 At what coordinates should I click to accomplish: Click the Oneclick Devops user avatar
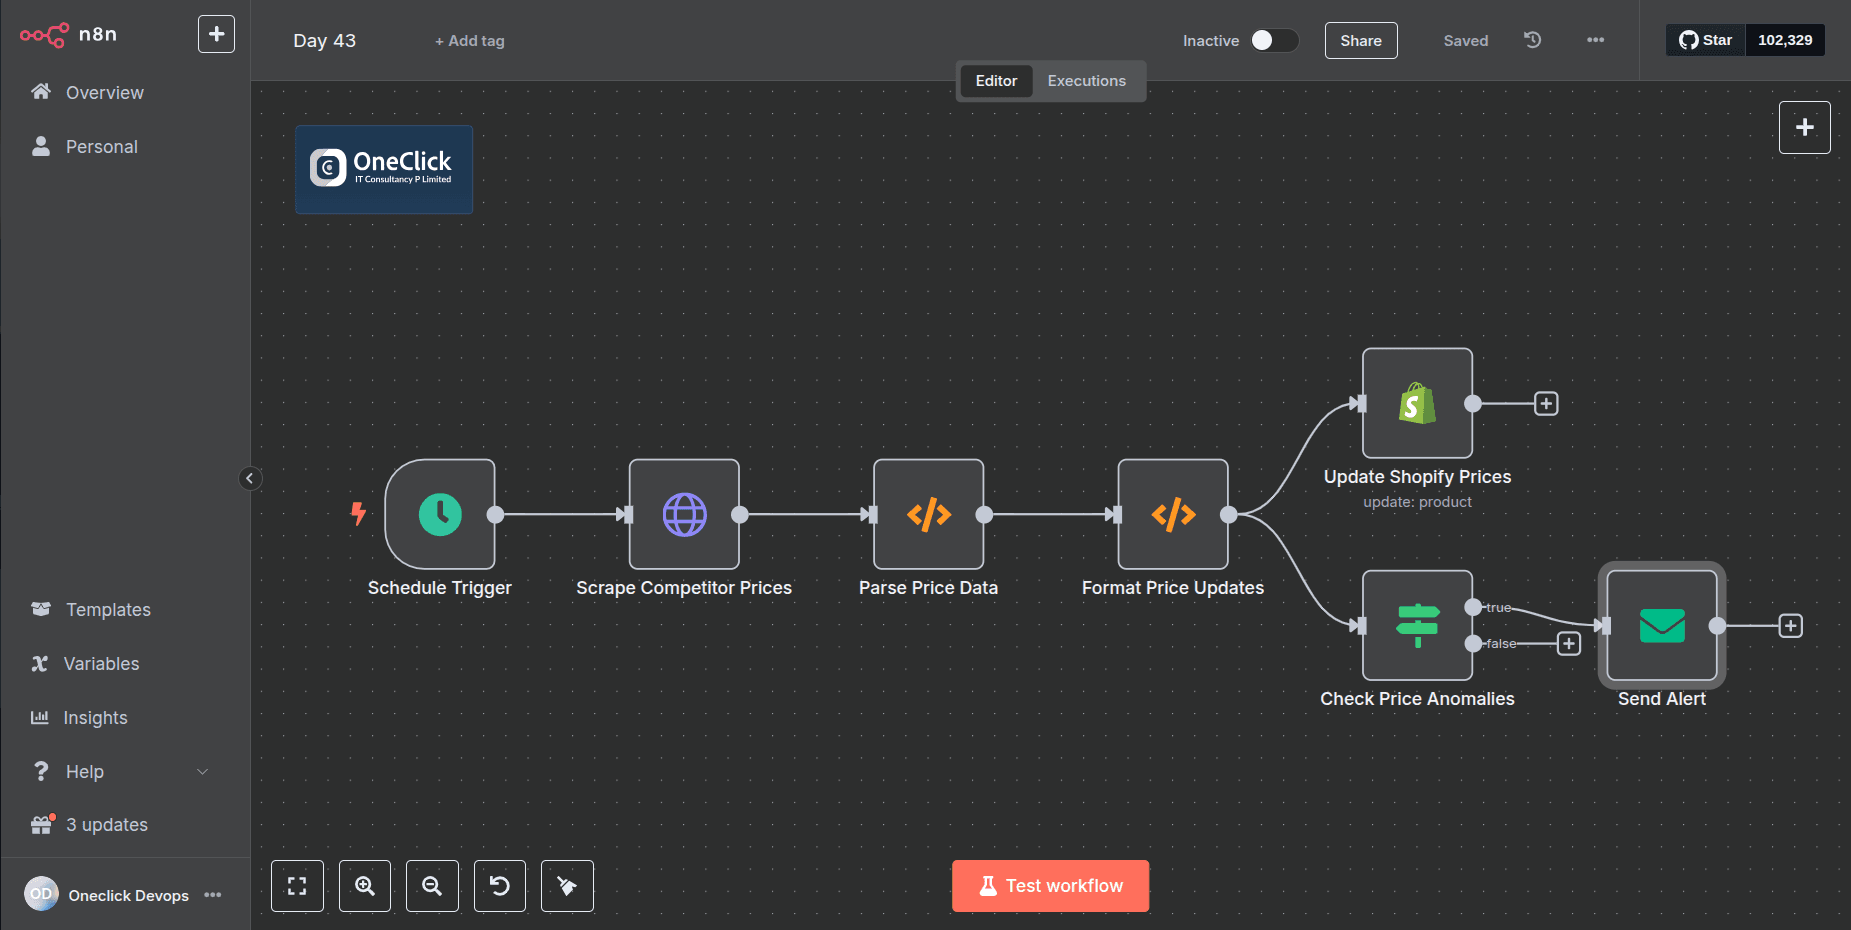(x=41, y=894)
